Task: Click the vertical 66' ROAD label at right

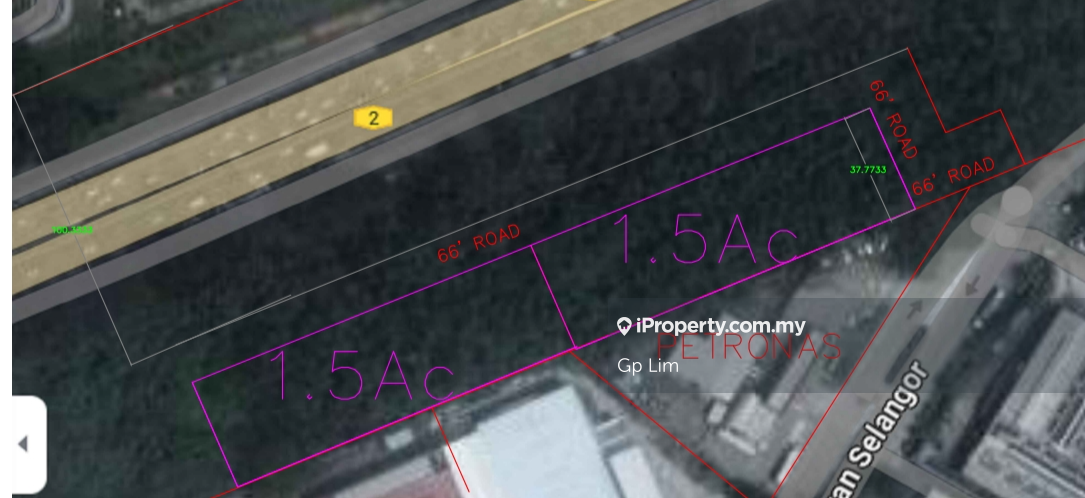Action: pos(893,120)
